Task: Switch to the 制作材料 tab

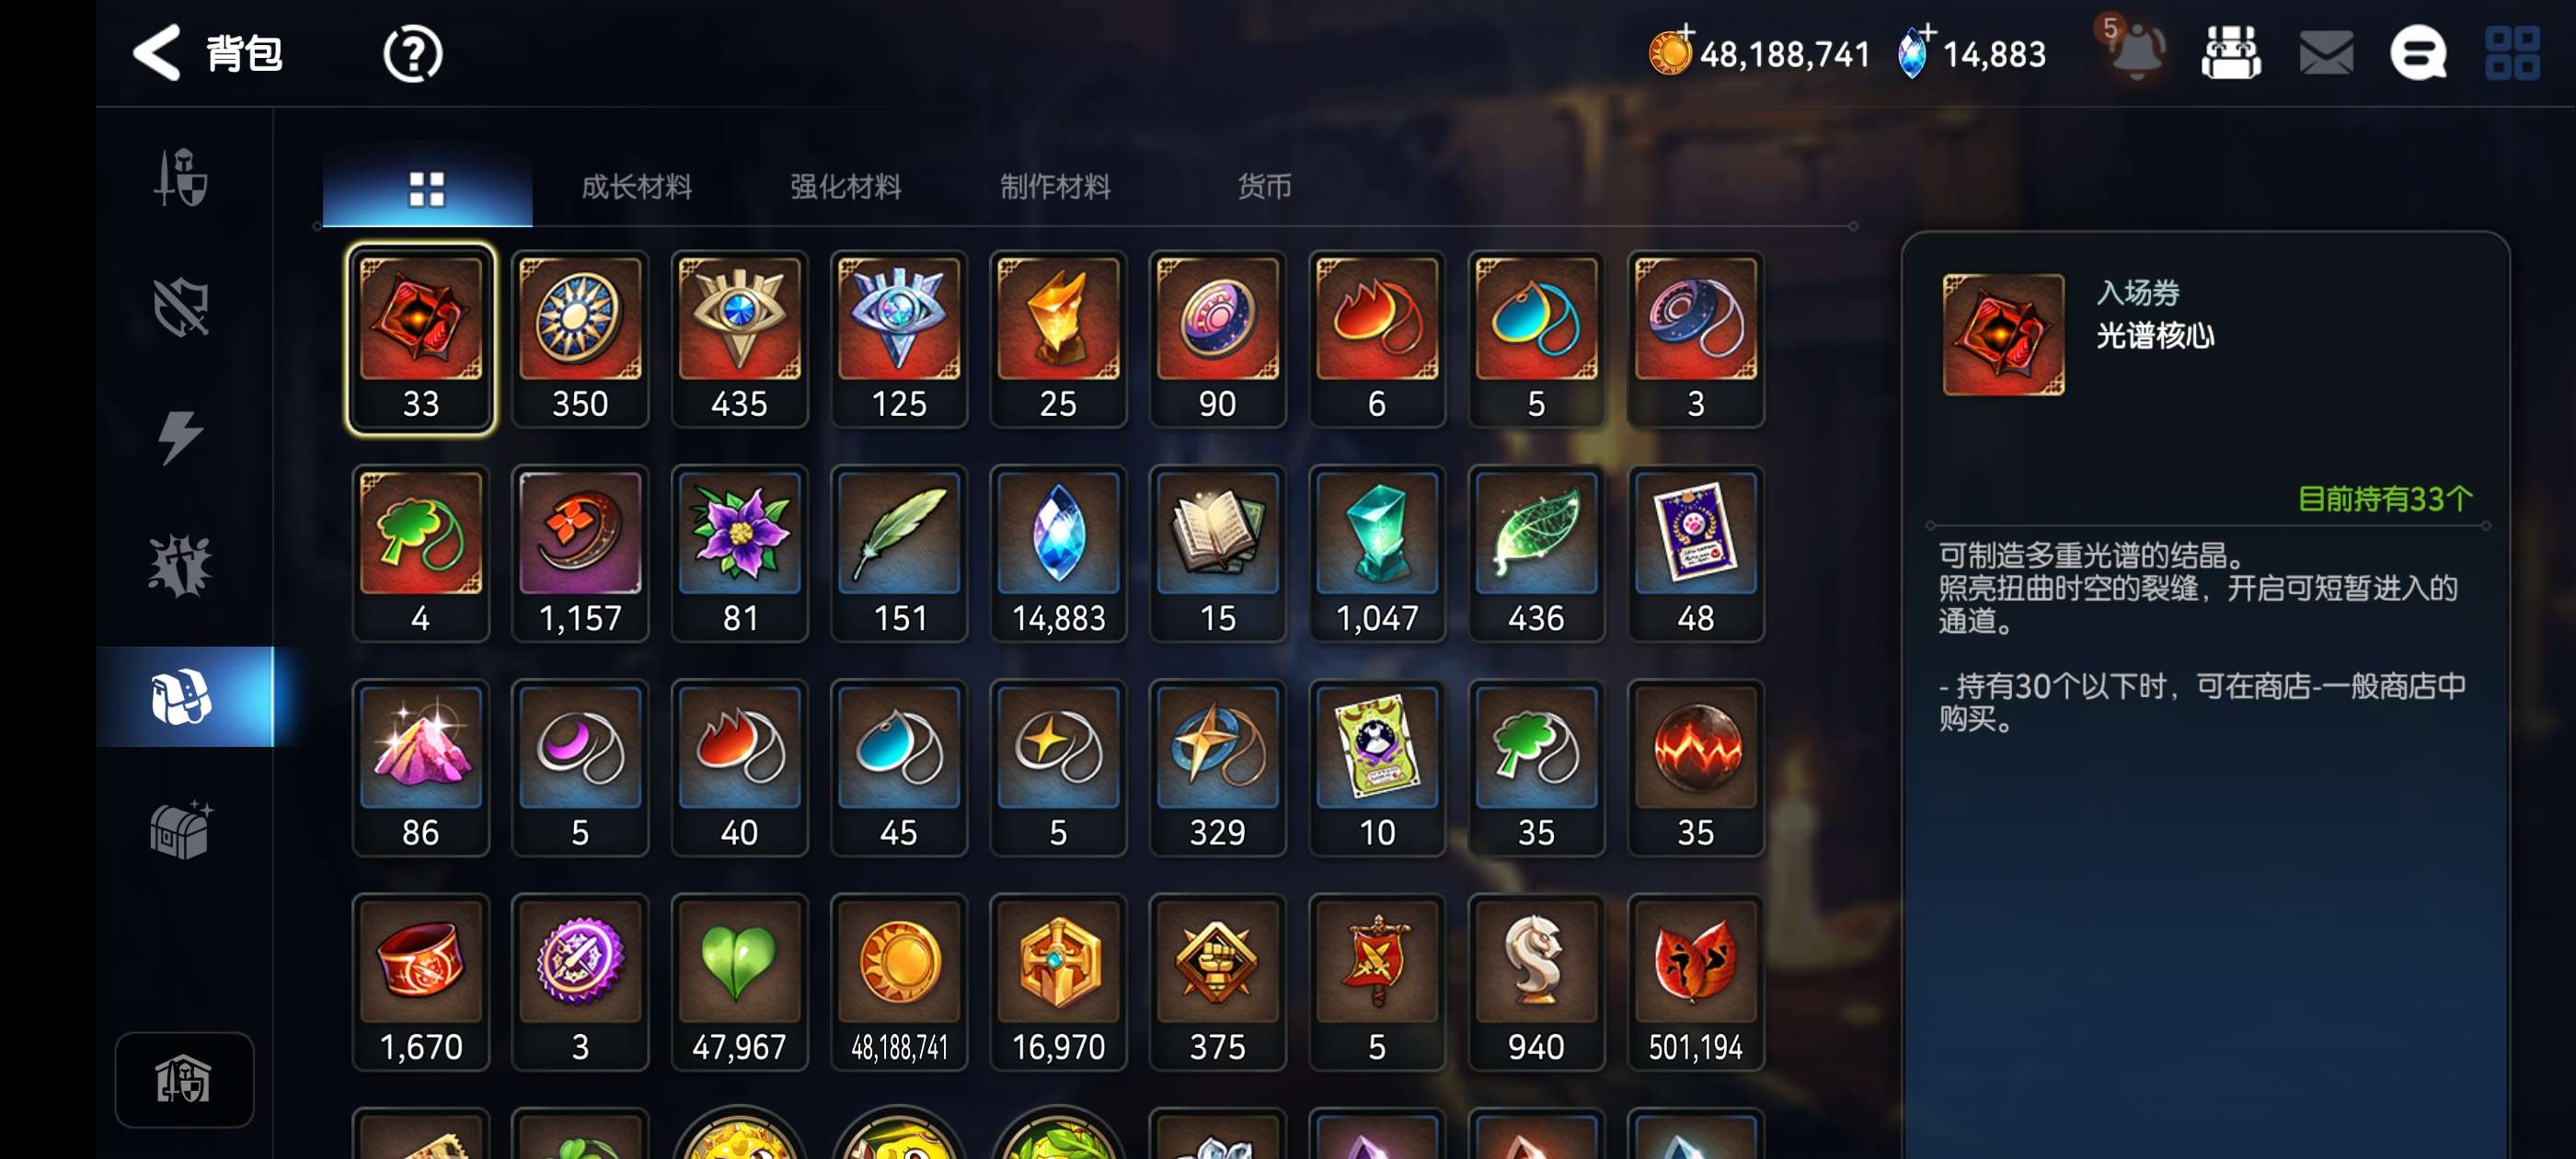Action: (1055, 186)
